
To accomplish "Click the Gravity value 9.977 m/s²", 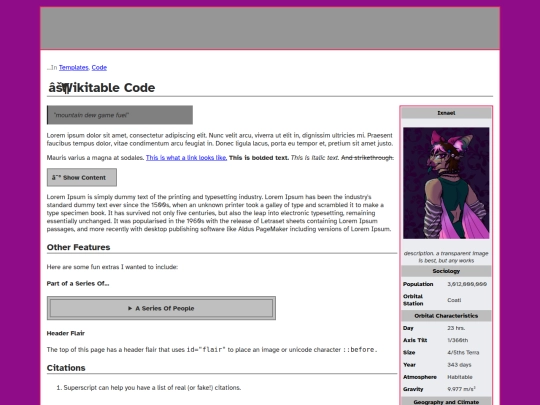I will (462, 389).
